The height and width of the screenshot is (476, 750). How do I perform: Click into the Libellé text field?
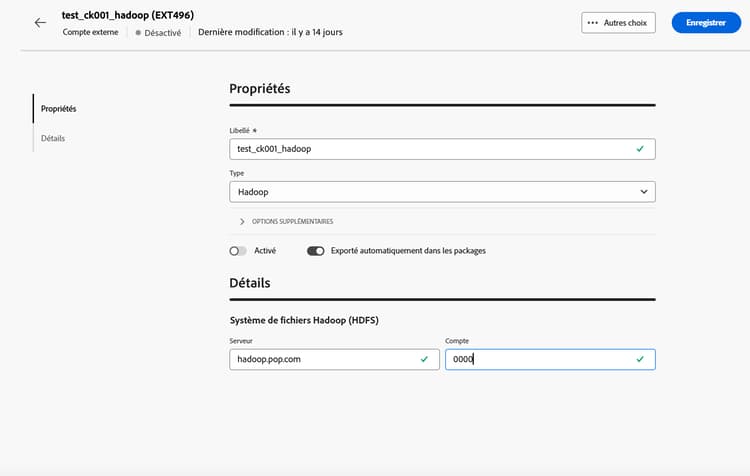[430, 149]
